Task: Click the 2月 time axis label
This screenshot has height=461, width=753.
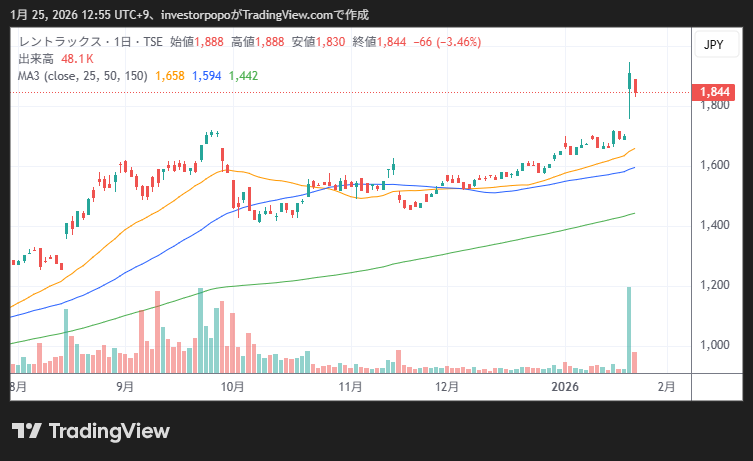Action: [x=667, y=386]
